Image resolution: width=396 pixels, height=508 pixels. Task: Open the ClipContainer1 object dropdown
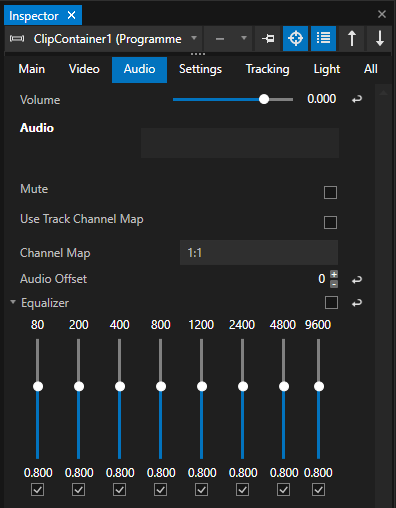[194, 38]
